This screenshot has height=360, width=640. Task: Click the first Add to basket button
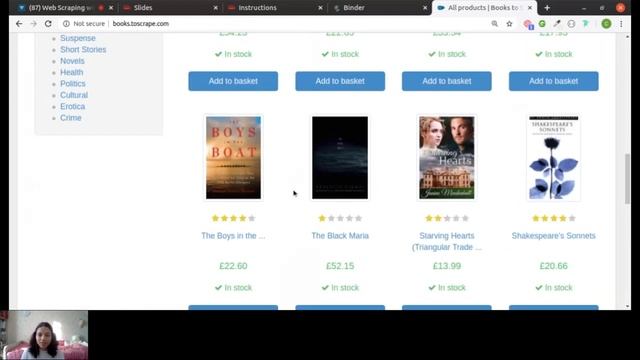point(233,81)
